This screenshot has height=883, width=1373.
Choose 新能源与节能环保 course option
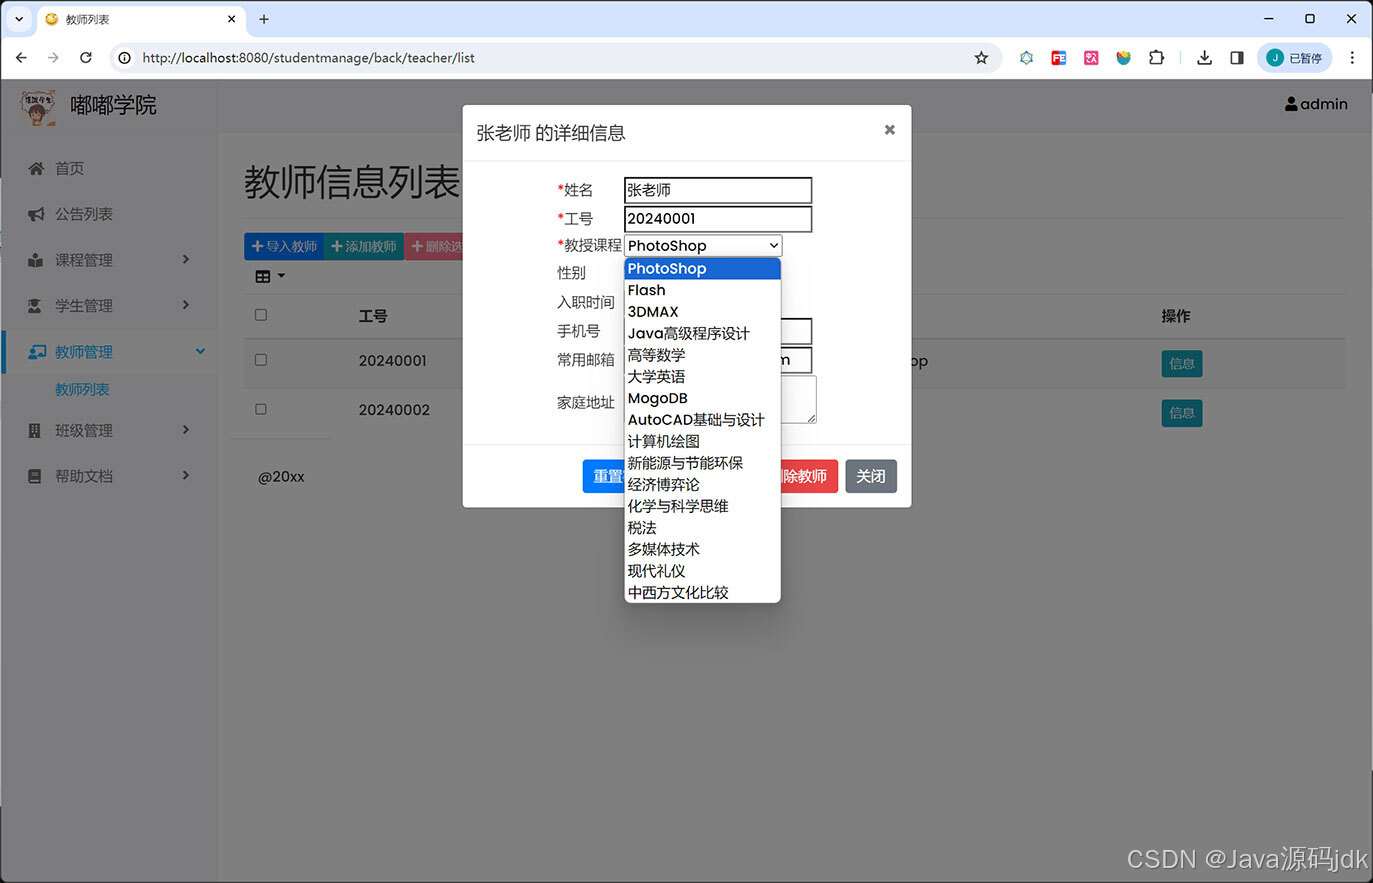point(702,463)
